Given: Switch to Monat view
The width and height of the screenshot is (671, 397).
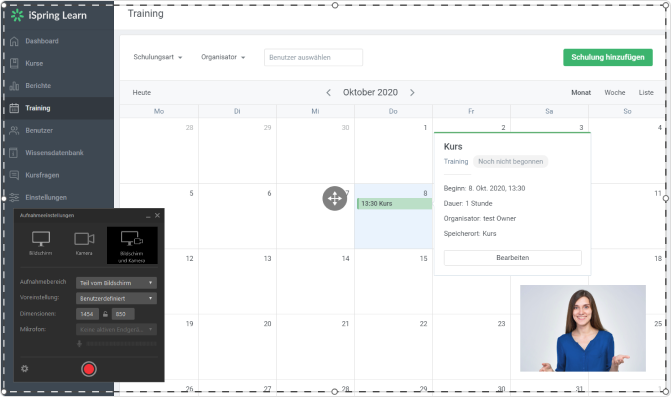Looking at the screenshot, I should click(x=581, y=92).
